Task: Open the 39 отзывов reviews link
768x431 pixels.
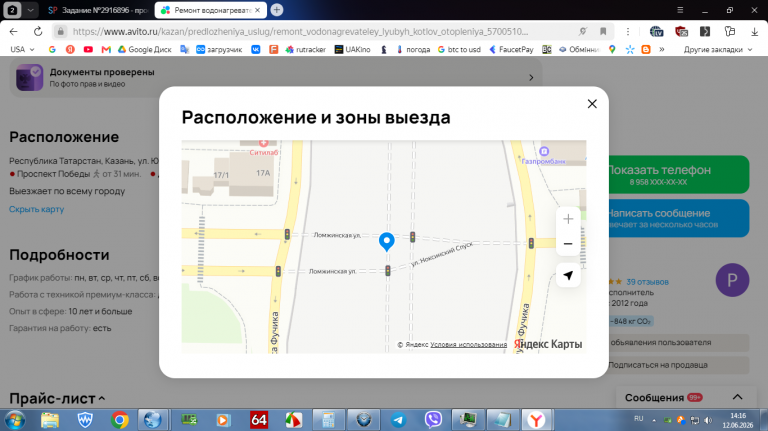Action: 647,282
